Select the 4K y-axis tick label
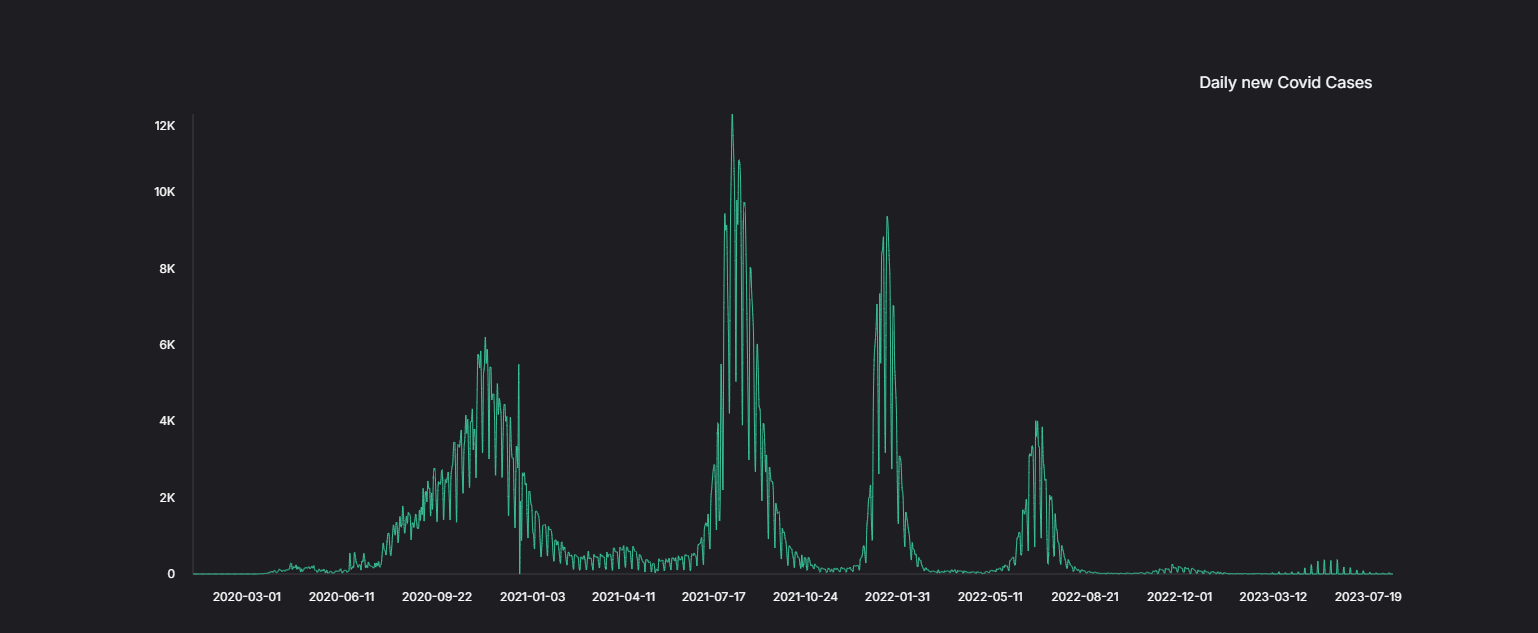 click(167, 421)
